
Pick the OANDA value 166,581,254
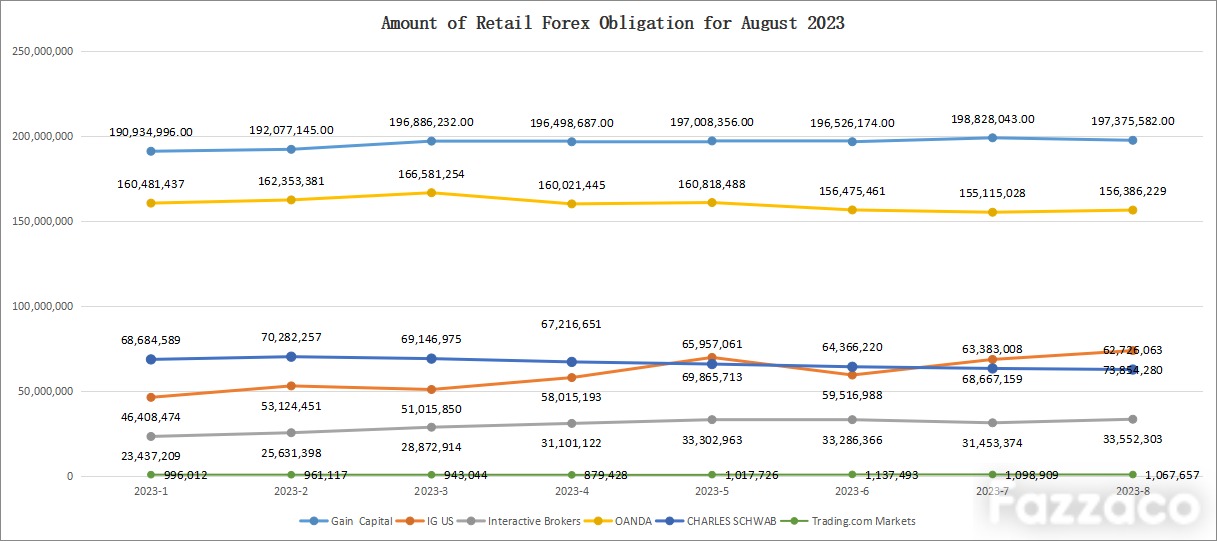pos(431,174)
